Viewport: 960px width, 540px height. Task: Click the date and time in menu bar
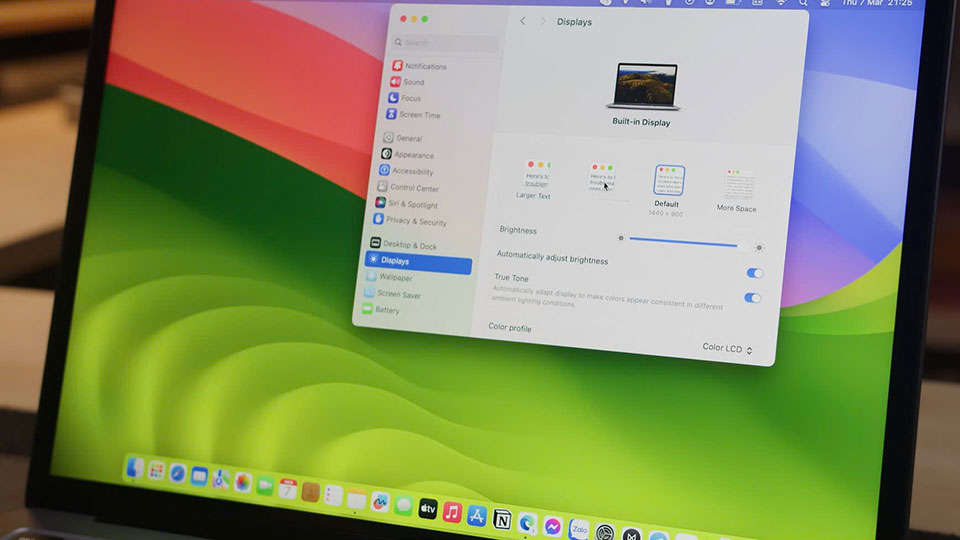coord(877,3)
